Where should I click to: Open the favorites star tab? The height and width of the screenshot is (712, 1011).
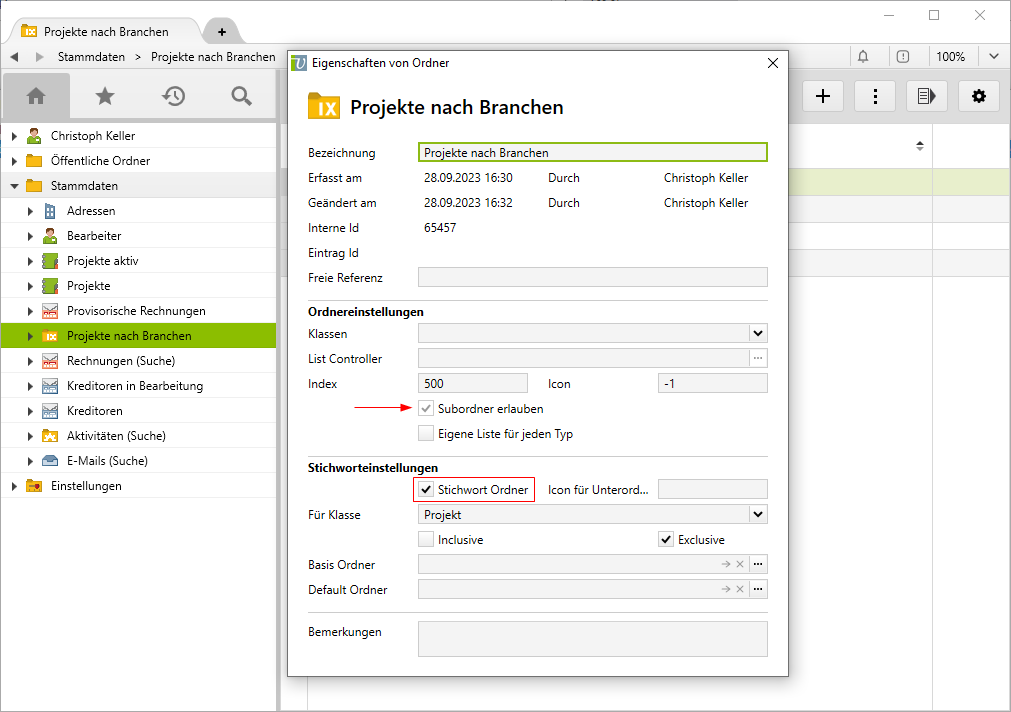coord(105,96)
